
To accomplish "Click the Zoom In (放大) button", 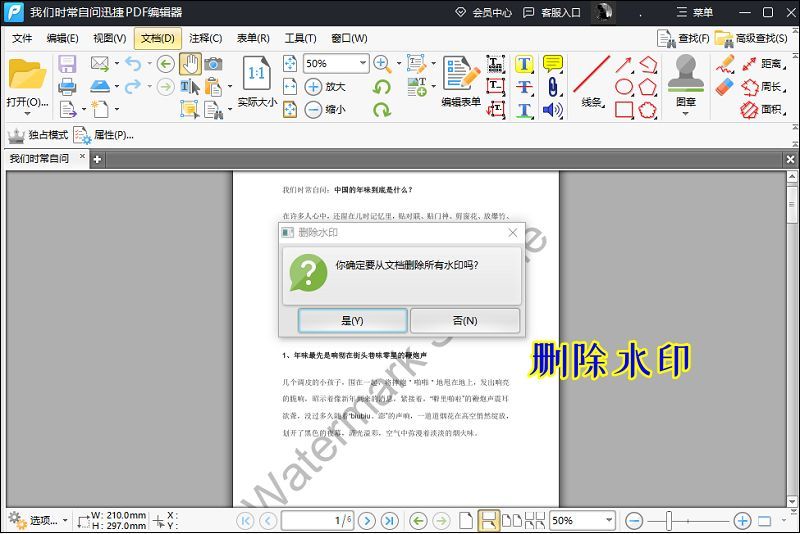I will click(x=325, y=87).
